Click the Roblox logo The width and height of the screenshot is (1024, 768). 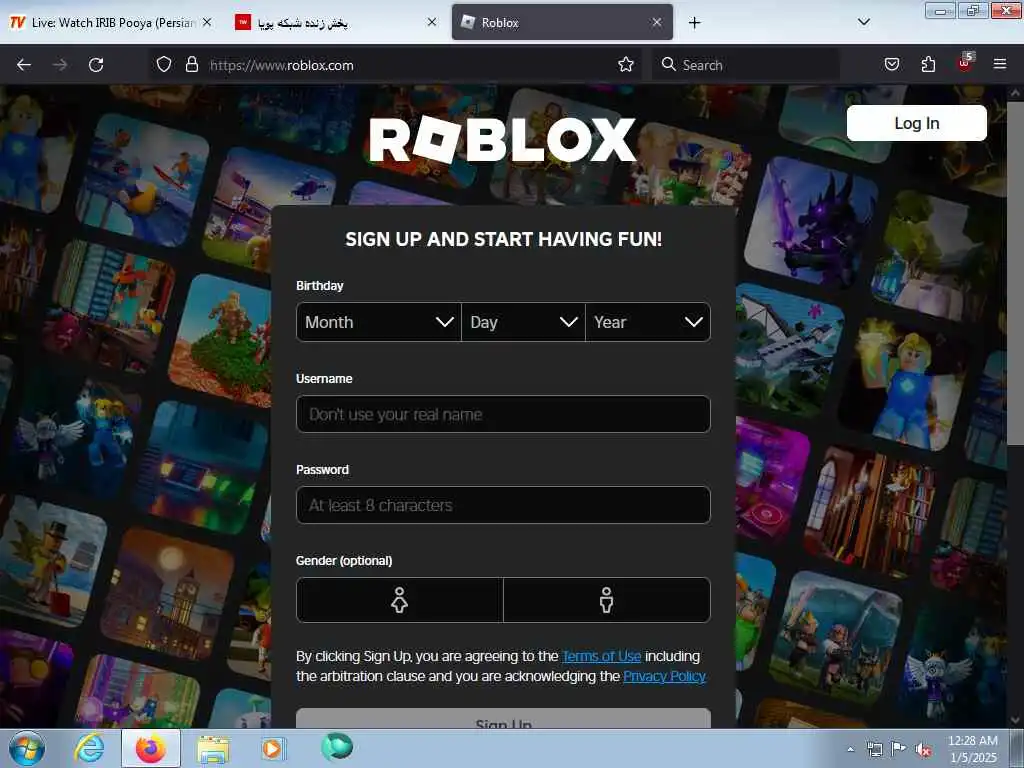pyautogui.click(x=502, y=139)
